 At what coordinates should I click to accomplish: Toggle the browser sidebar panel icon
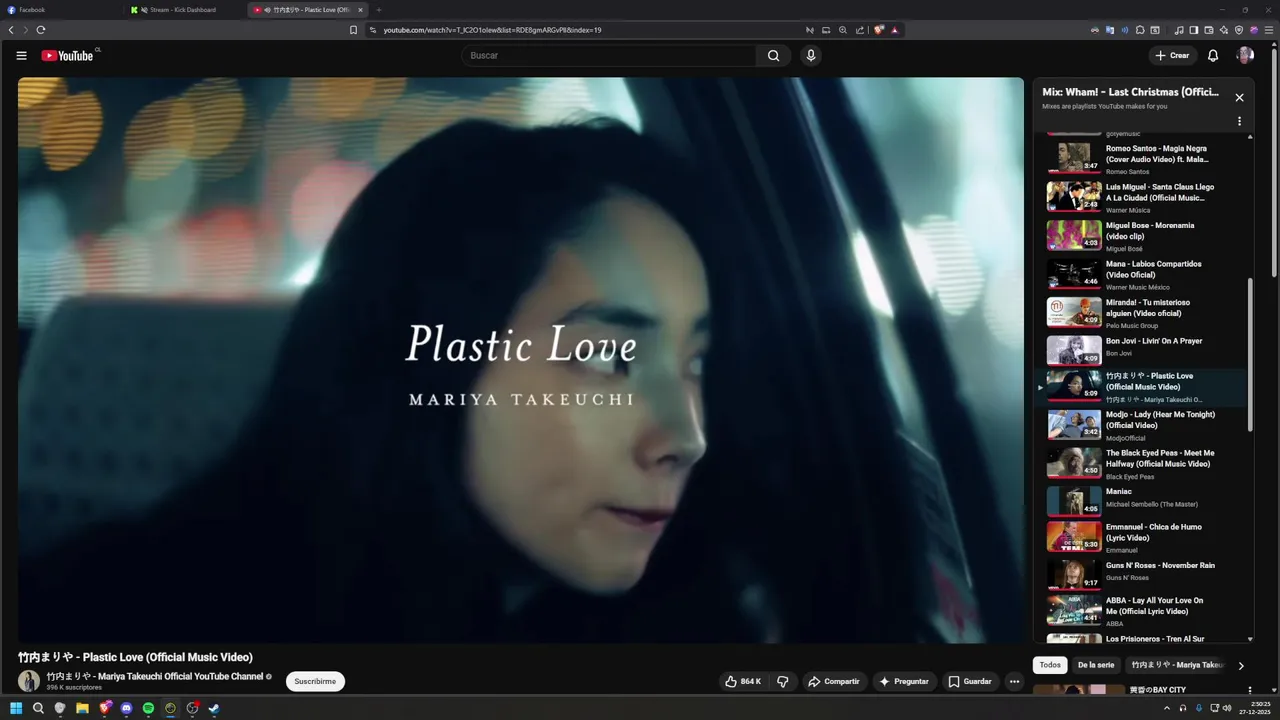point(1194,30)
